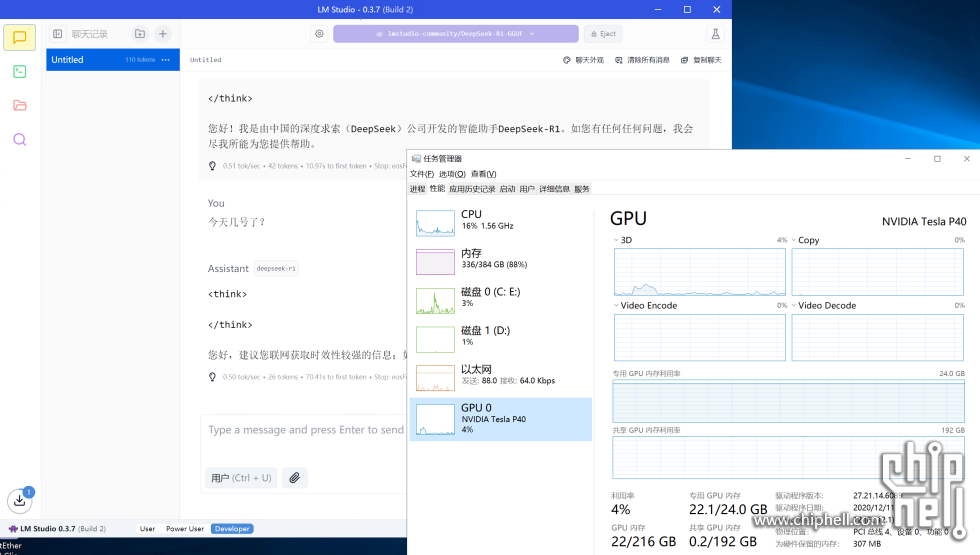This screenshot has height=555, width=980.
Task: Select 磁盘 1 (D:) entry
Action: pyautogui.click(x=501, y=339)
